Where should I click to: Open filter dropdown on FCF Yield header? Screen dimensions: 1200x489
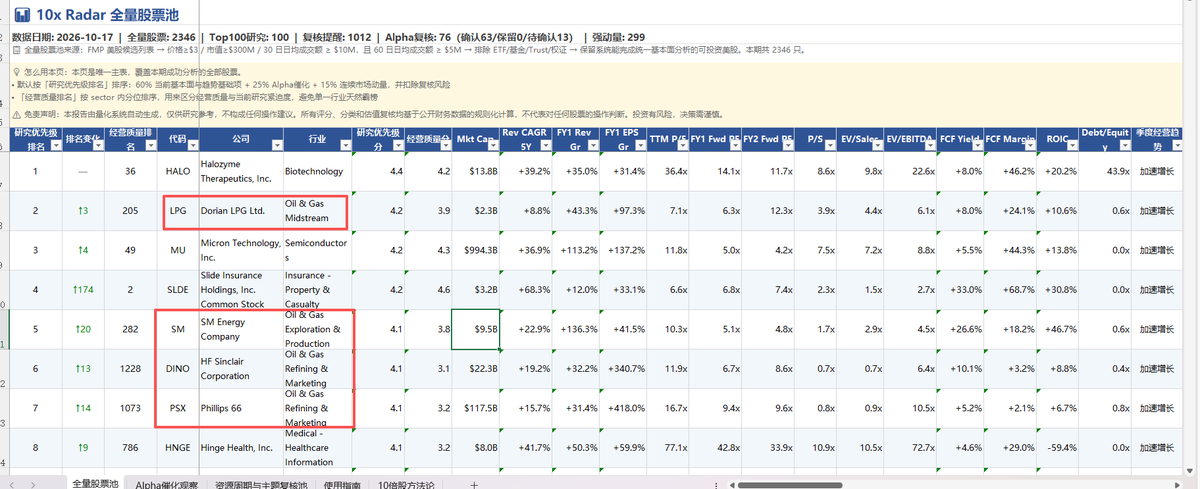pos(976,145)
